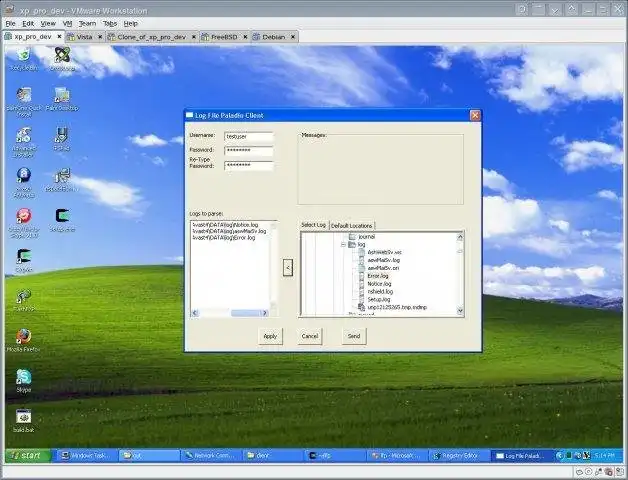Launch the Skype desktop shortcut
This screenshot has width=628, height=480.
click(23, 377)
